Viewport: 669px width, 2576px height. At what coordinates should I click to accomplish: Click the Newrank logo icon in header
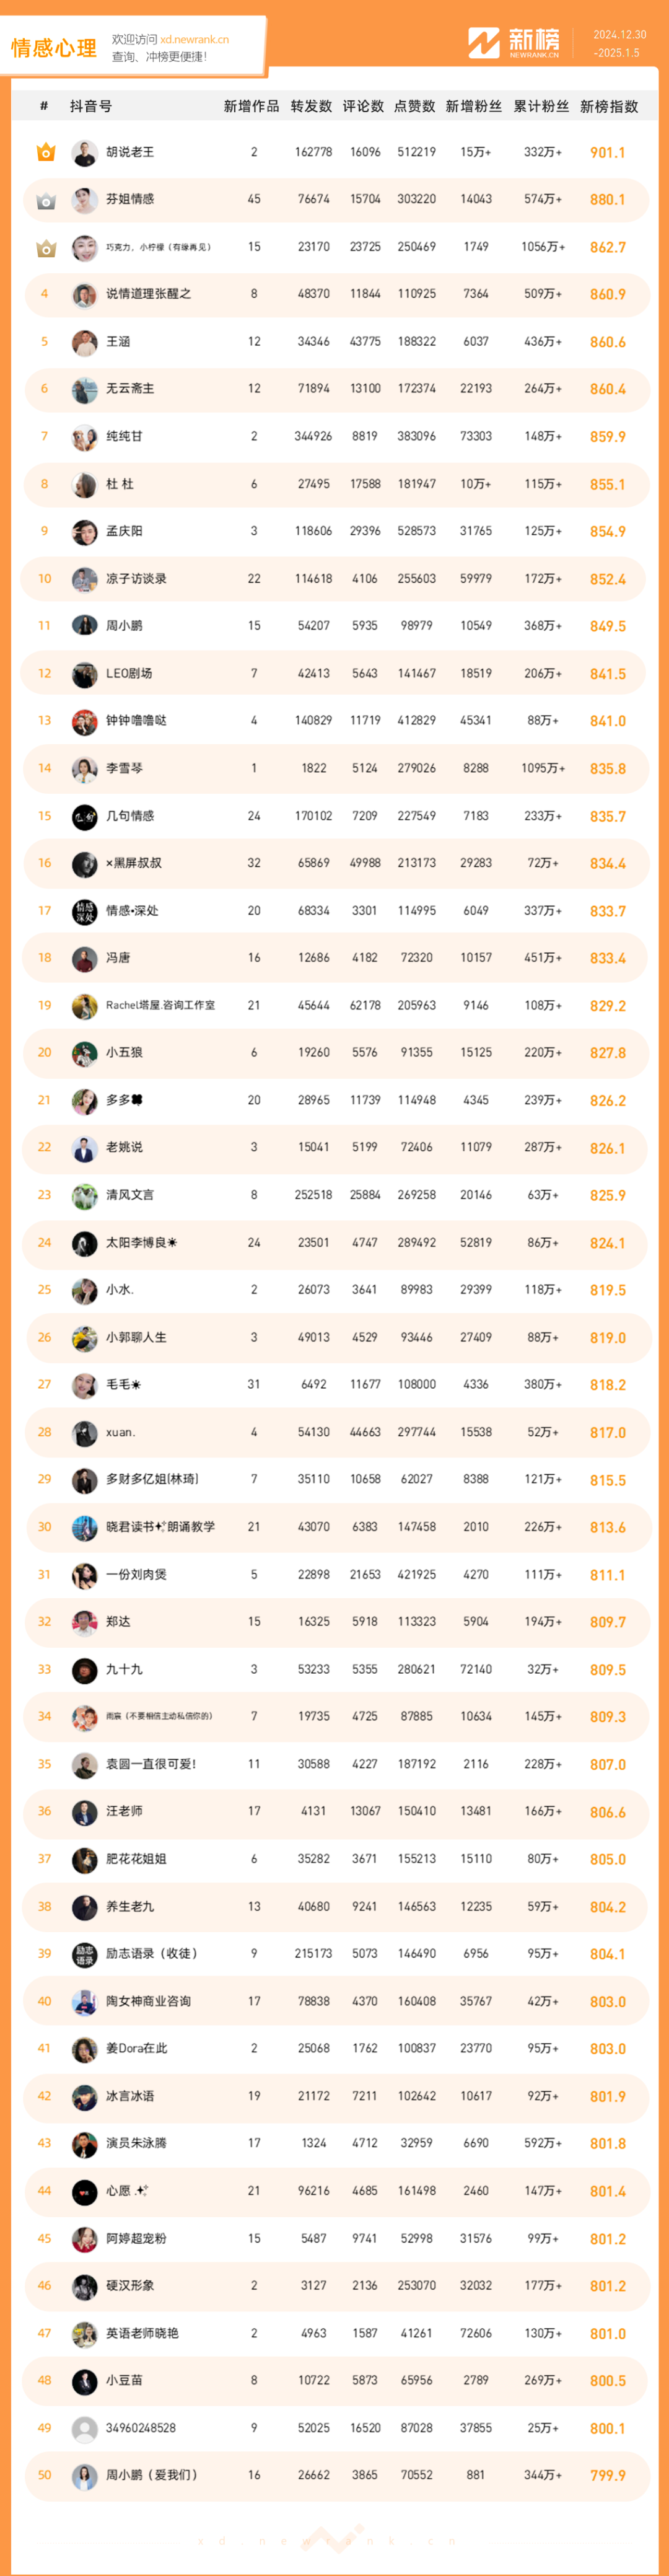coord(484,43)
